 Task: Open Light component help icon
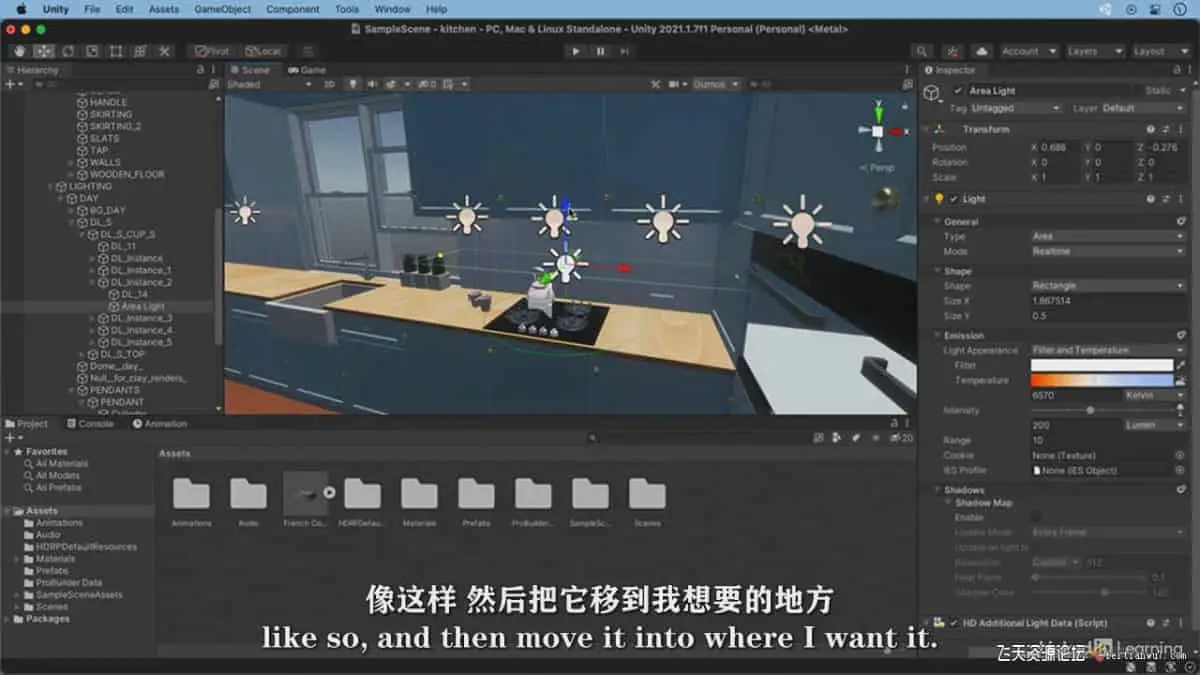coord(1152,199)
